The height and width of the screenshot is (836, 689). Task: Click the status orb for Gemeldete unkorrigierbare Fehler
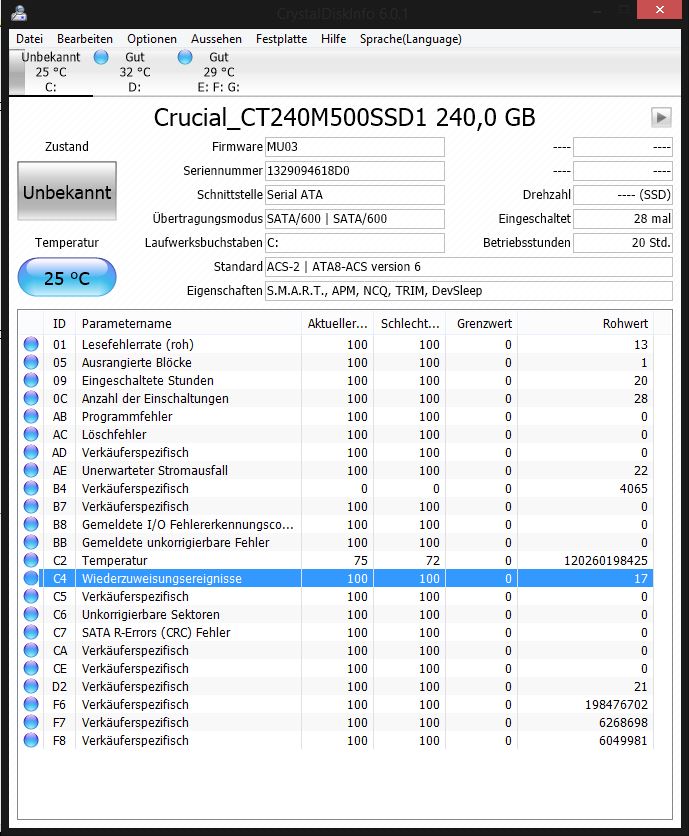click(31, 542)
